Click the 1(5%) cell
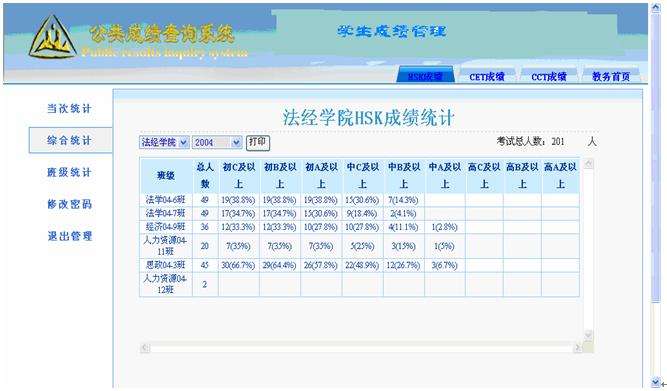The height and width of the screenshot is (391, 667). tap(445, 246)
